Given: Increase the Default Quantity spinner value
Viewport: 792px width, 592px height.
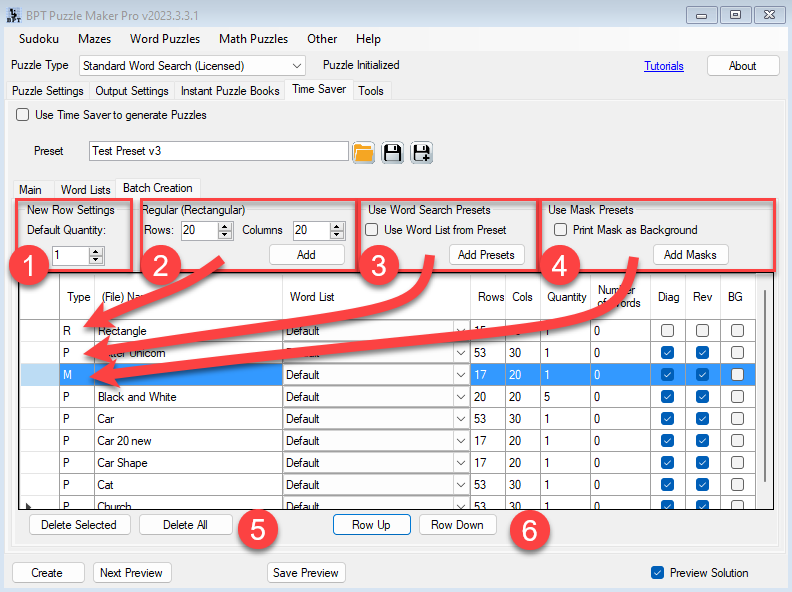Looking at the screenshot, I should coord(96,251).
